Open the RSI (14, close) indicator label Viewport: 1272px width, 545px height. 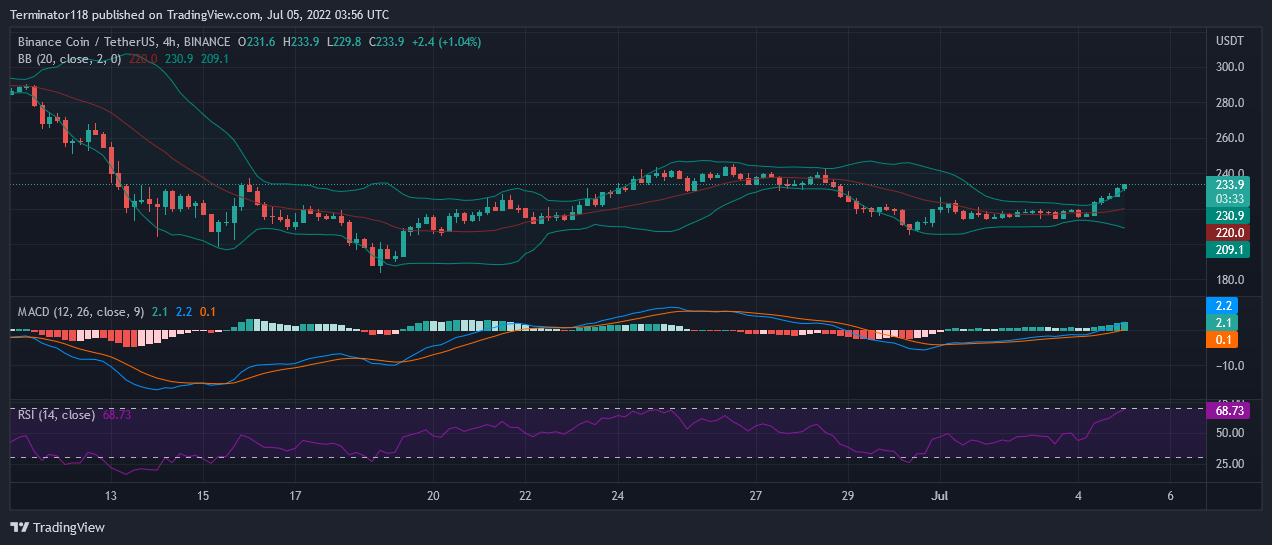(57, 415)
